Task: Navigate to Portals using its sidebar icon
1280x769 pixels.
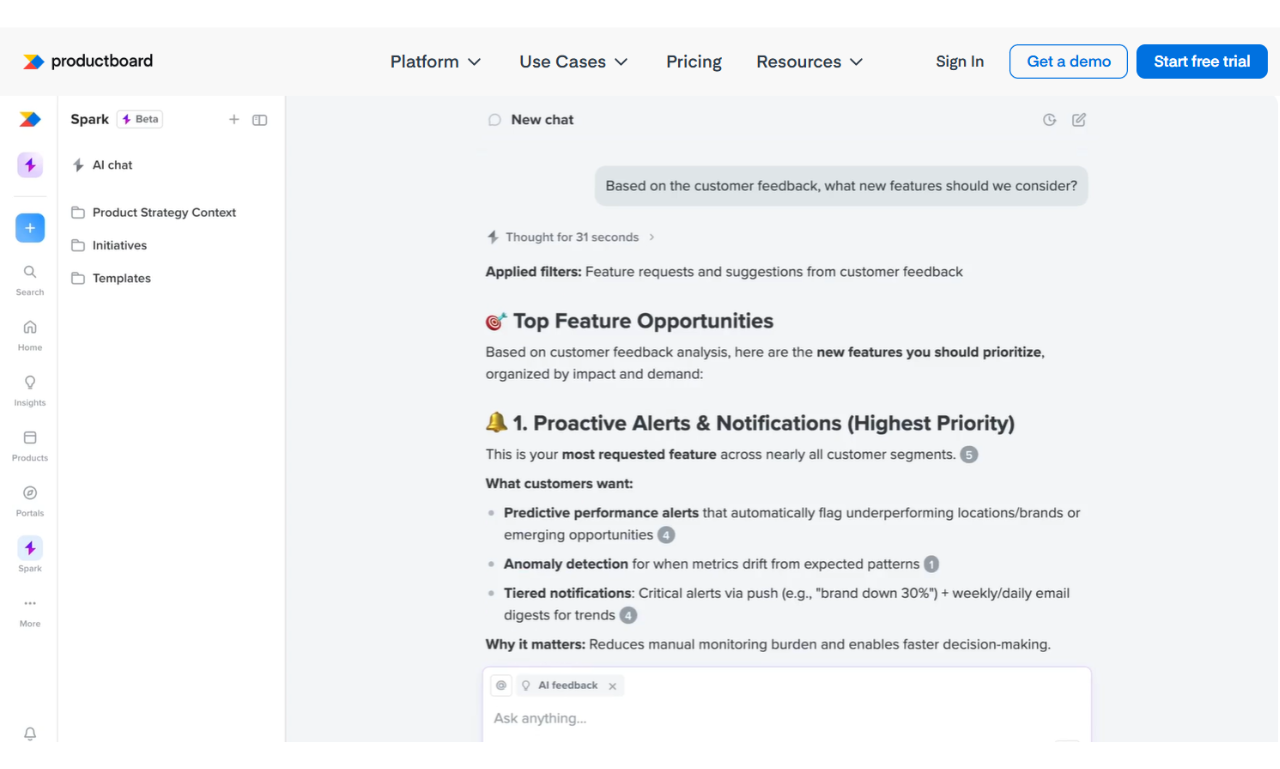Action: (29, 493)
